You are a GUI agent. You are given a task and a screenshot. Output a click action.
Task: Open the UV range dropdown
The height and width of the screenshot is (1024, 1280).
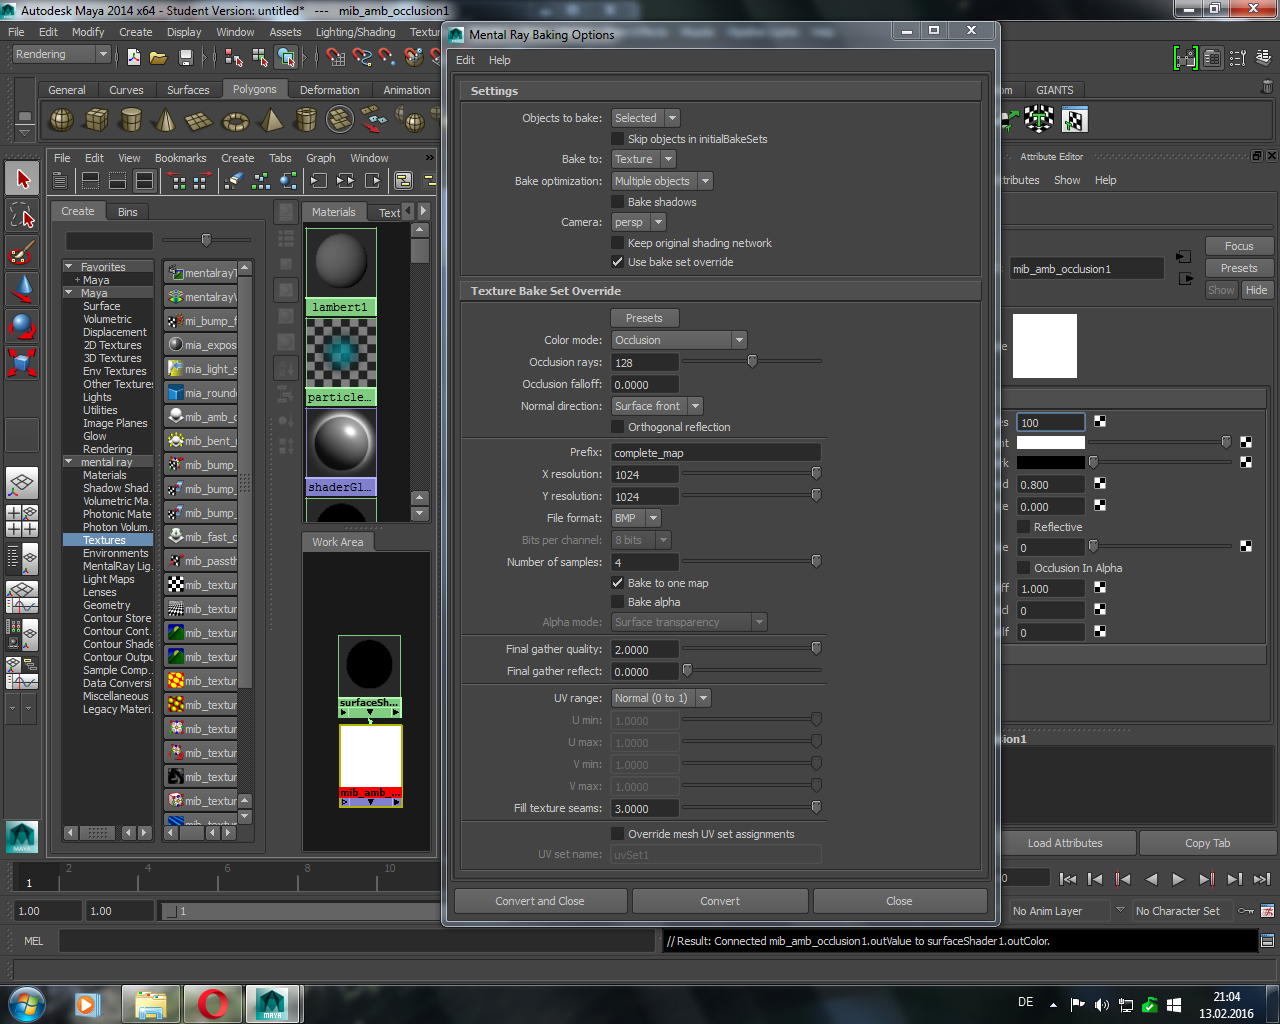tap(661, 698)
